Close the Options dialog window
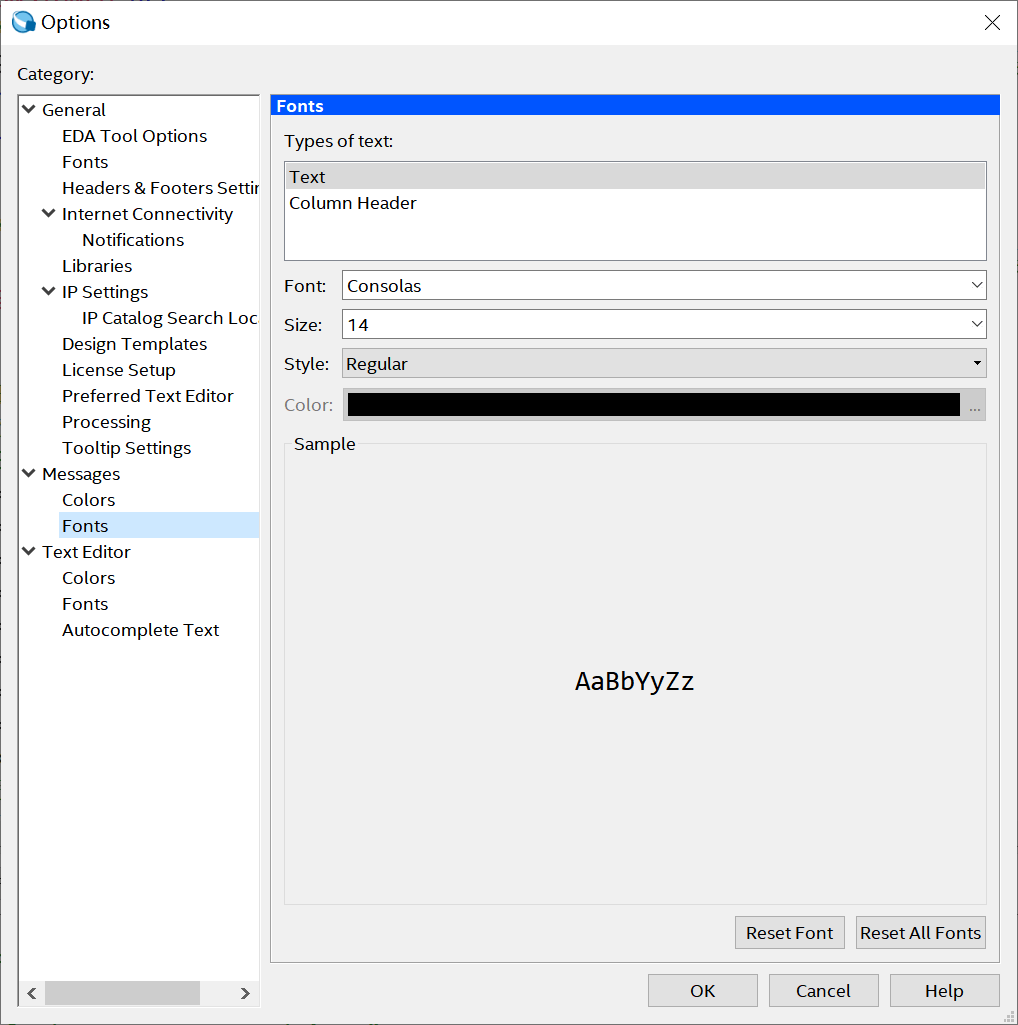 (992, 23)
